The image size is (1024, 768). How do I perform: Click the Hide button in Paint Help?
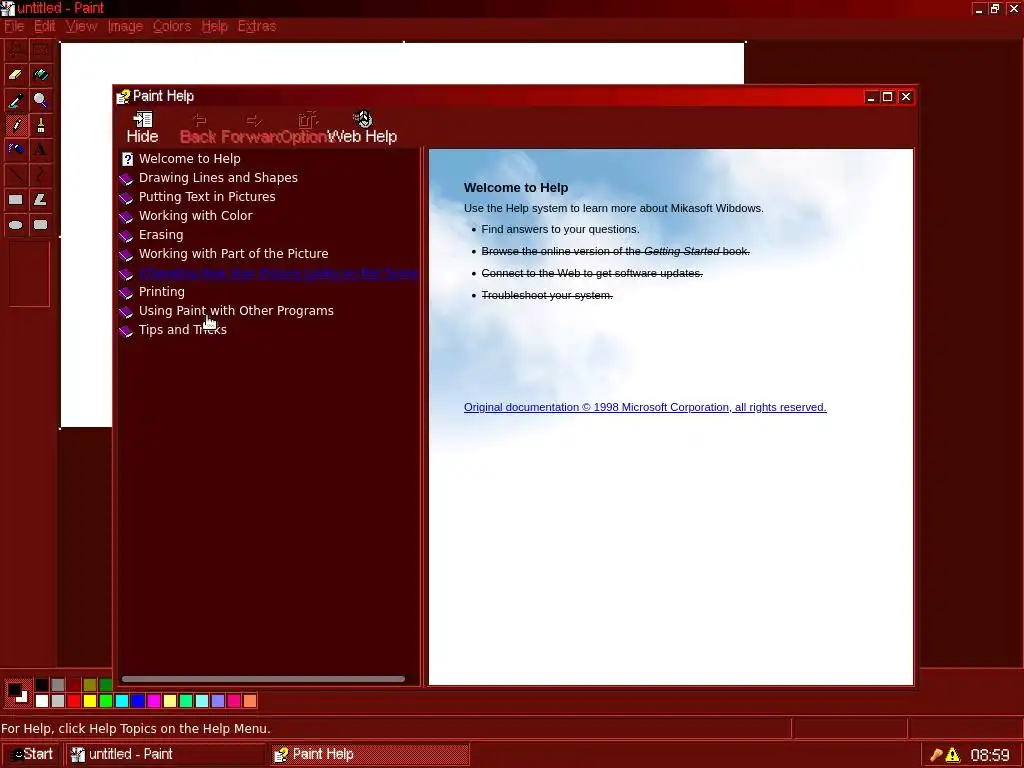point(142,127)
